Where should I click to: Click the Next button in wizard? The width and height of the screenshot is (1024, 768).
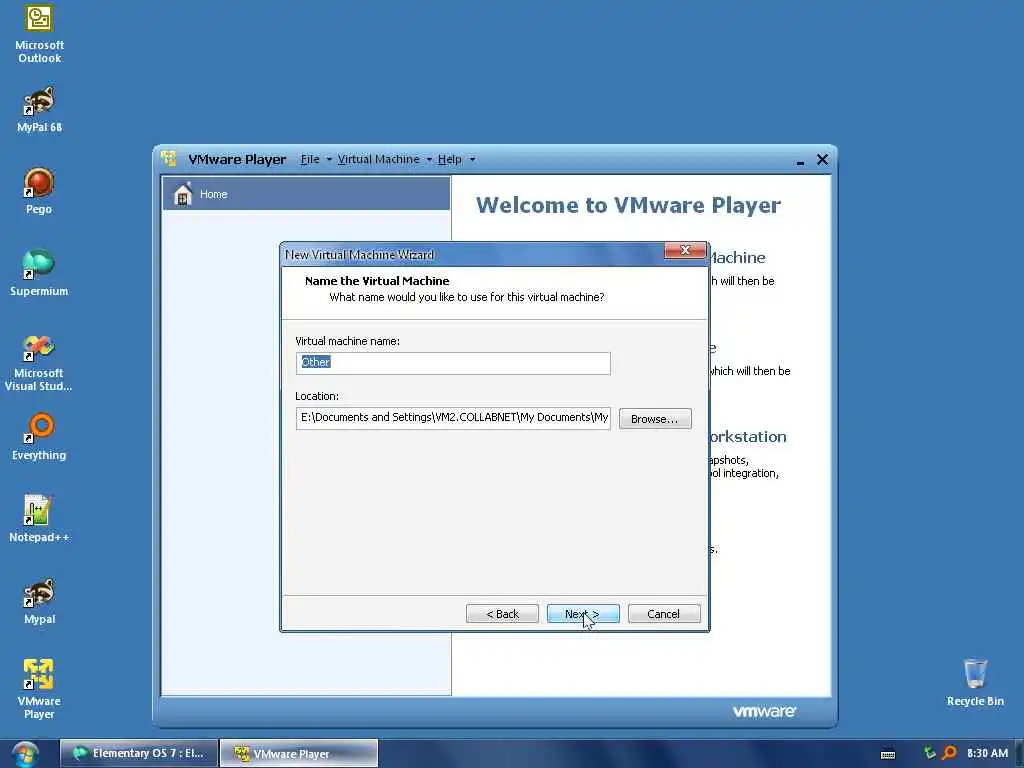pos(583,614)
